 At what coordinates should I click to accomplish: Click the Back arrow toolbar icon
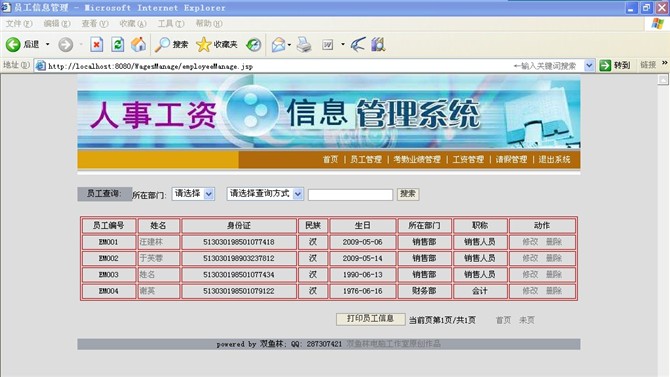[x=13, y=44]
